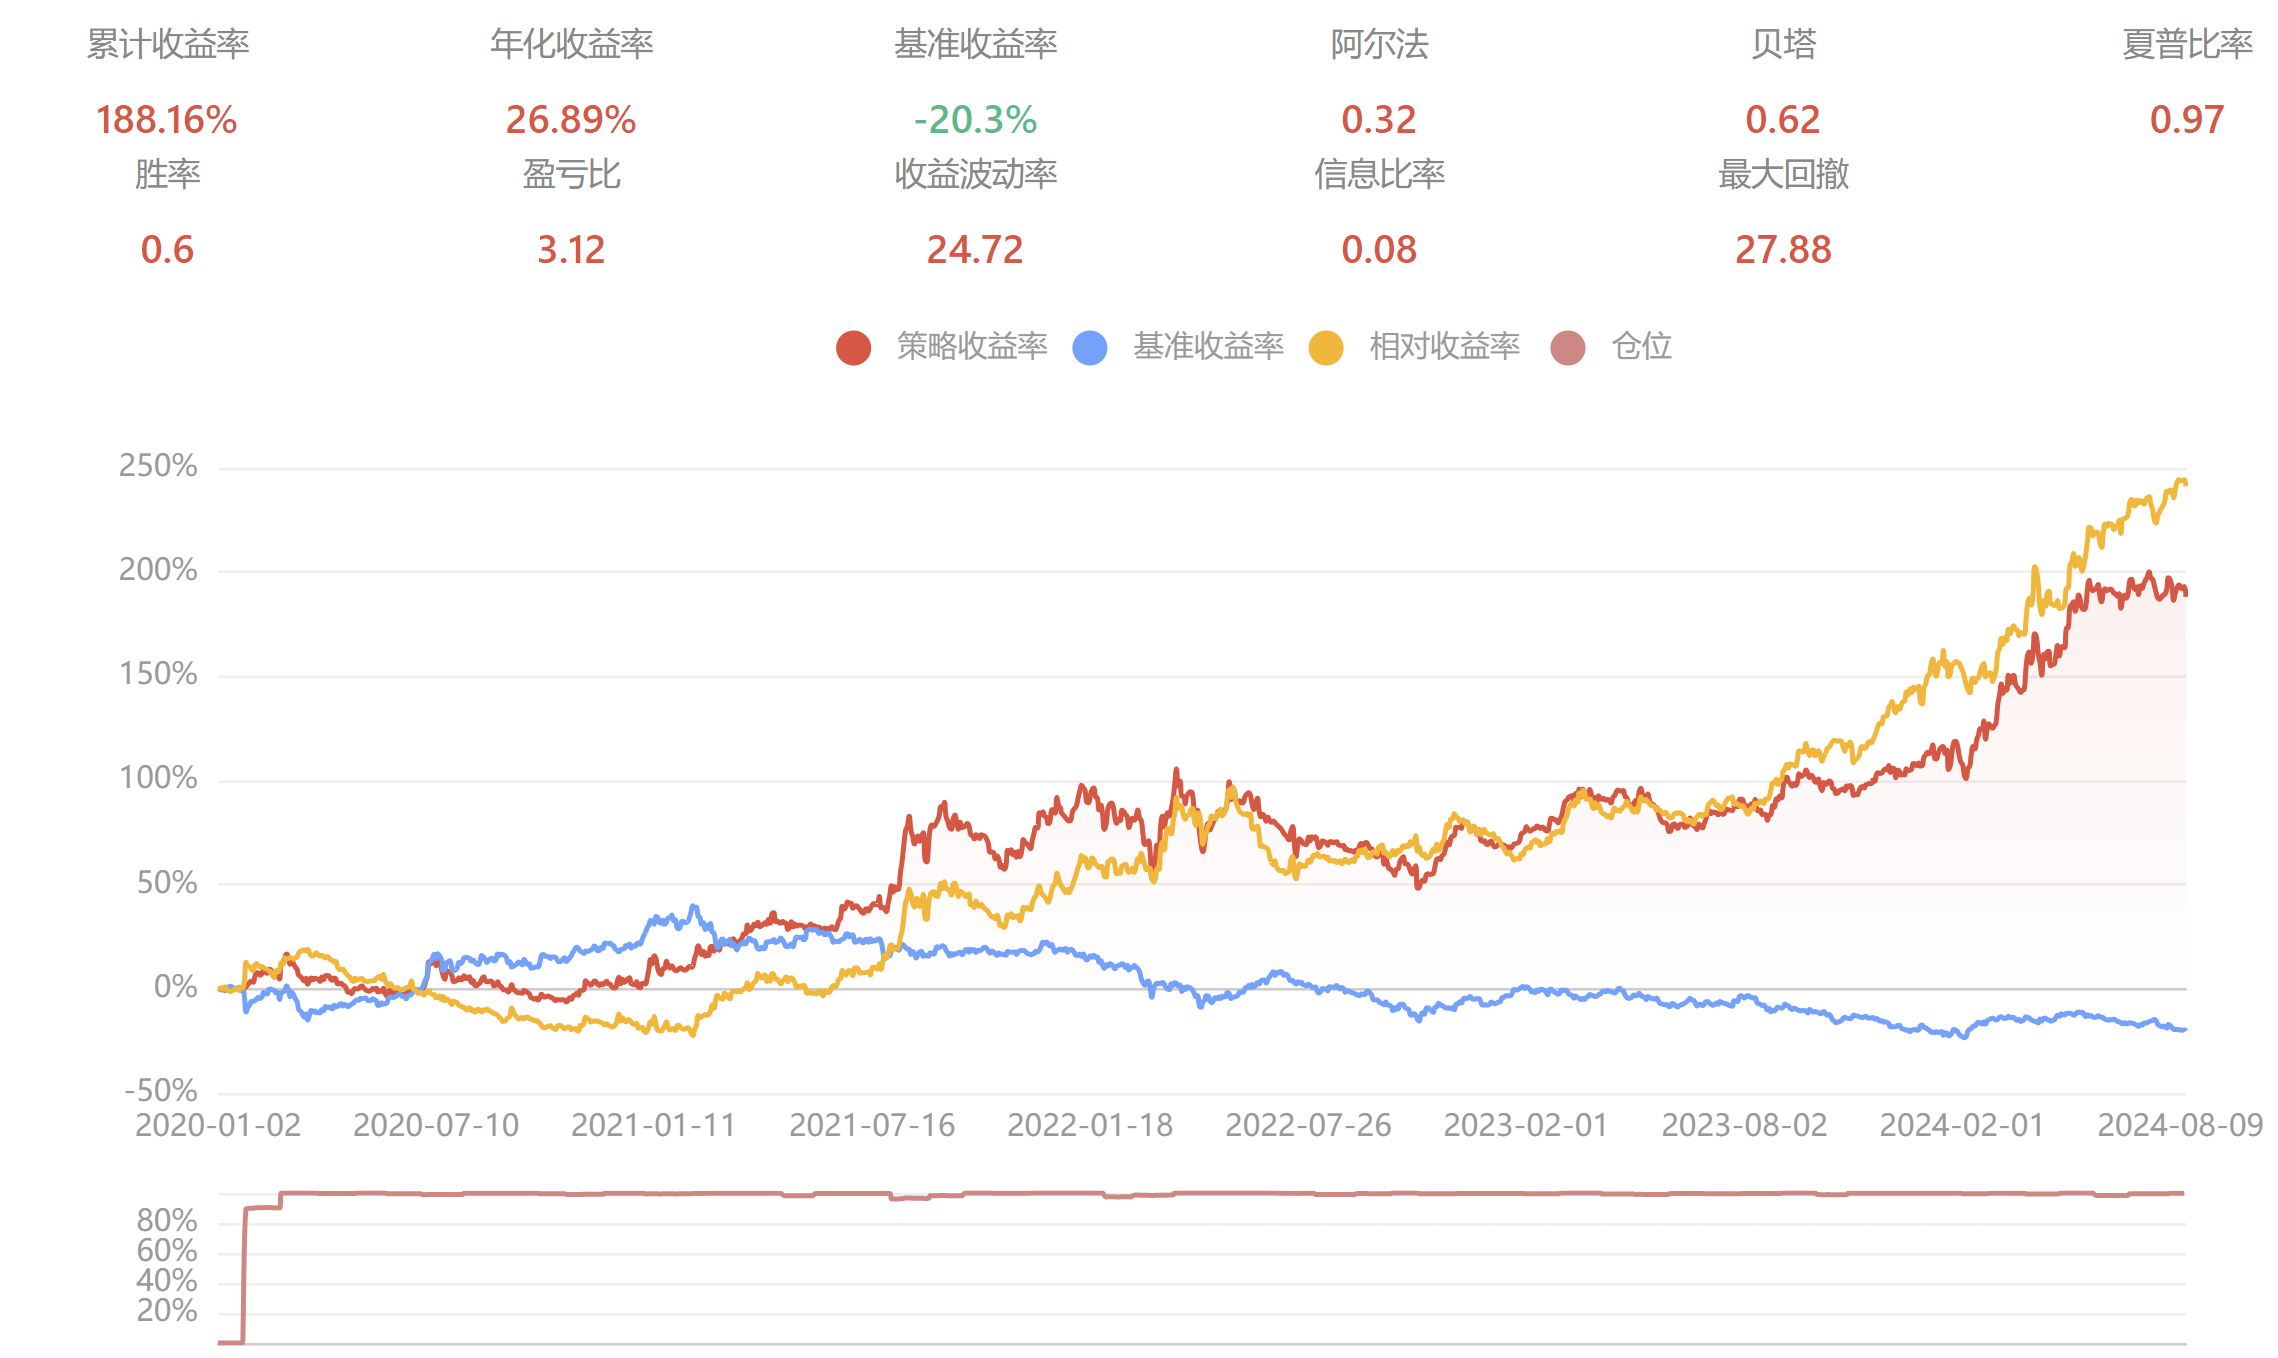Hide the 仓位 series via legend text
Image resolution: width=2278 pixels, height=1358 pixels.
coord(1641,346)
